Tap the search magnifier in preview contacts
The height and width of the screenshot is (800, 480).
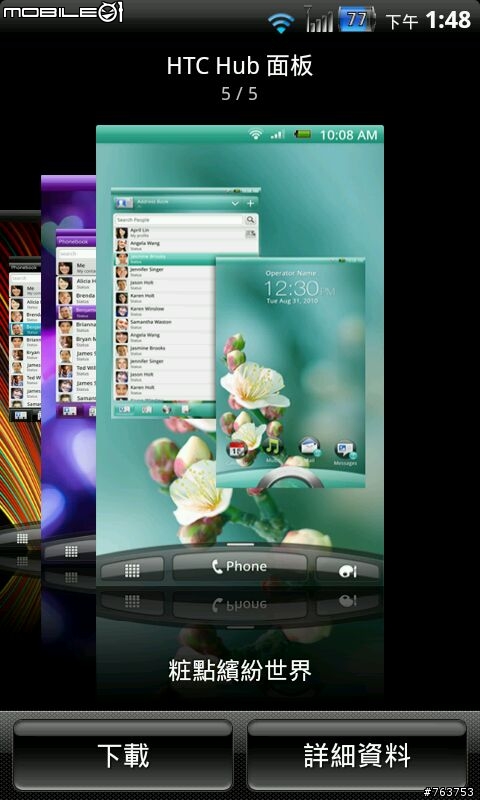(250, 220)
